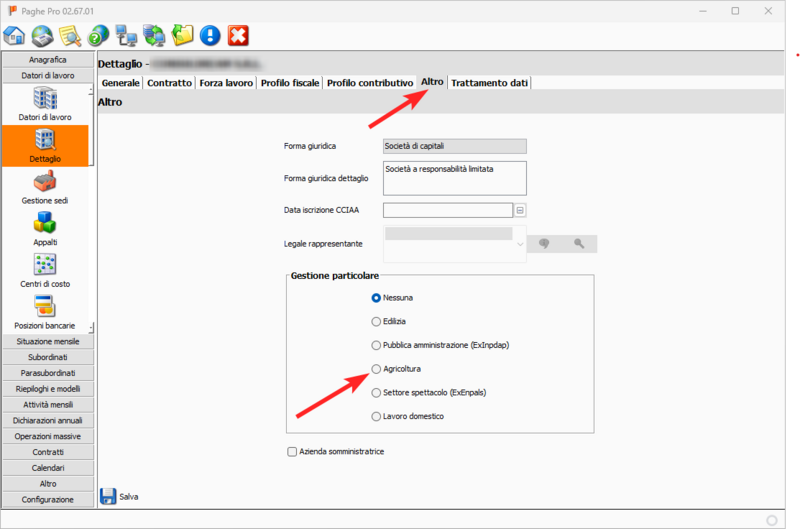Click the home icon in toolbar
The width and height of the screenshot is (800, 529).
[x=15, y=36]
